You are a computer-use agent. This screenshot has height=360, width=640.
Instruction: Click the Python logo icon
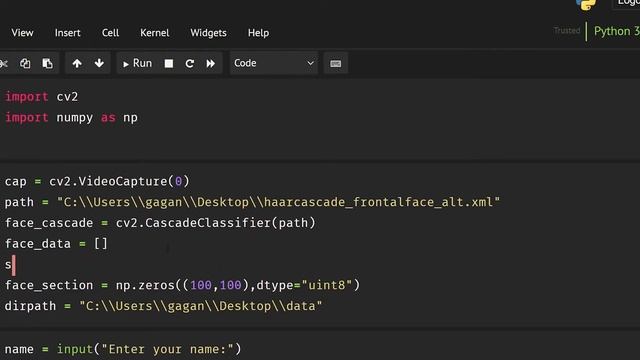pyautogui.click(x=586, y=4)
